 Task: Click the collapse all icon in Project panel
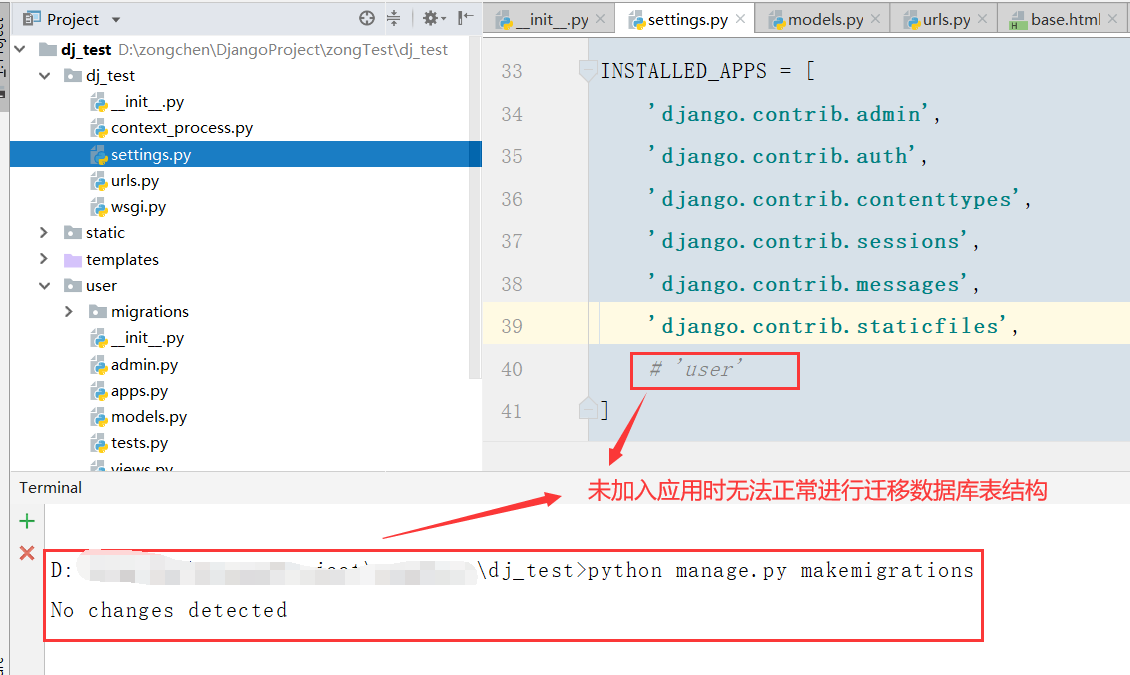coord(393,18)
